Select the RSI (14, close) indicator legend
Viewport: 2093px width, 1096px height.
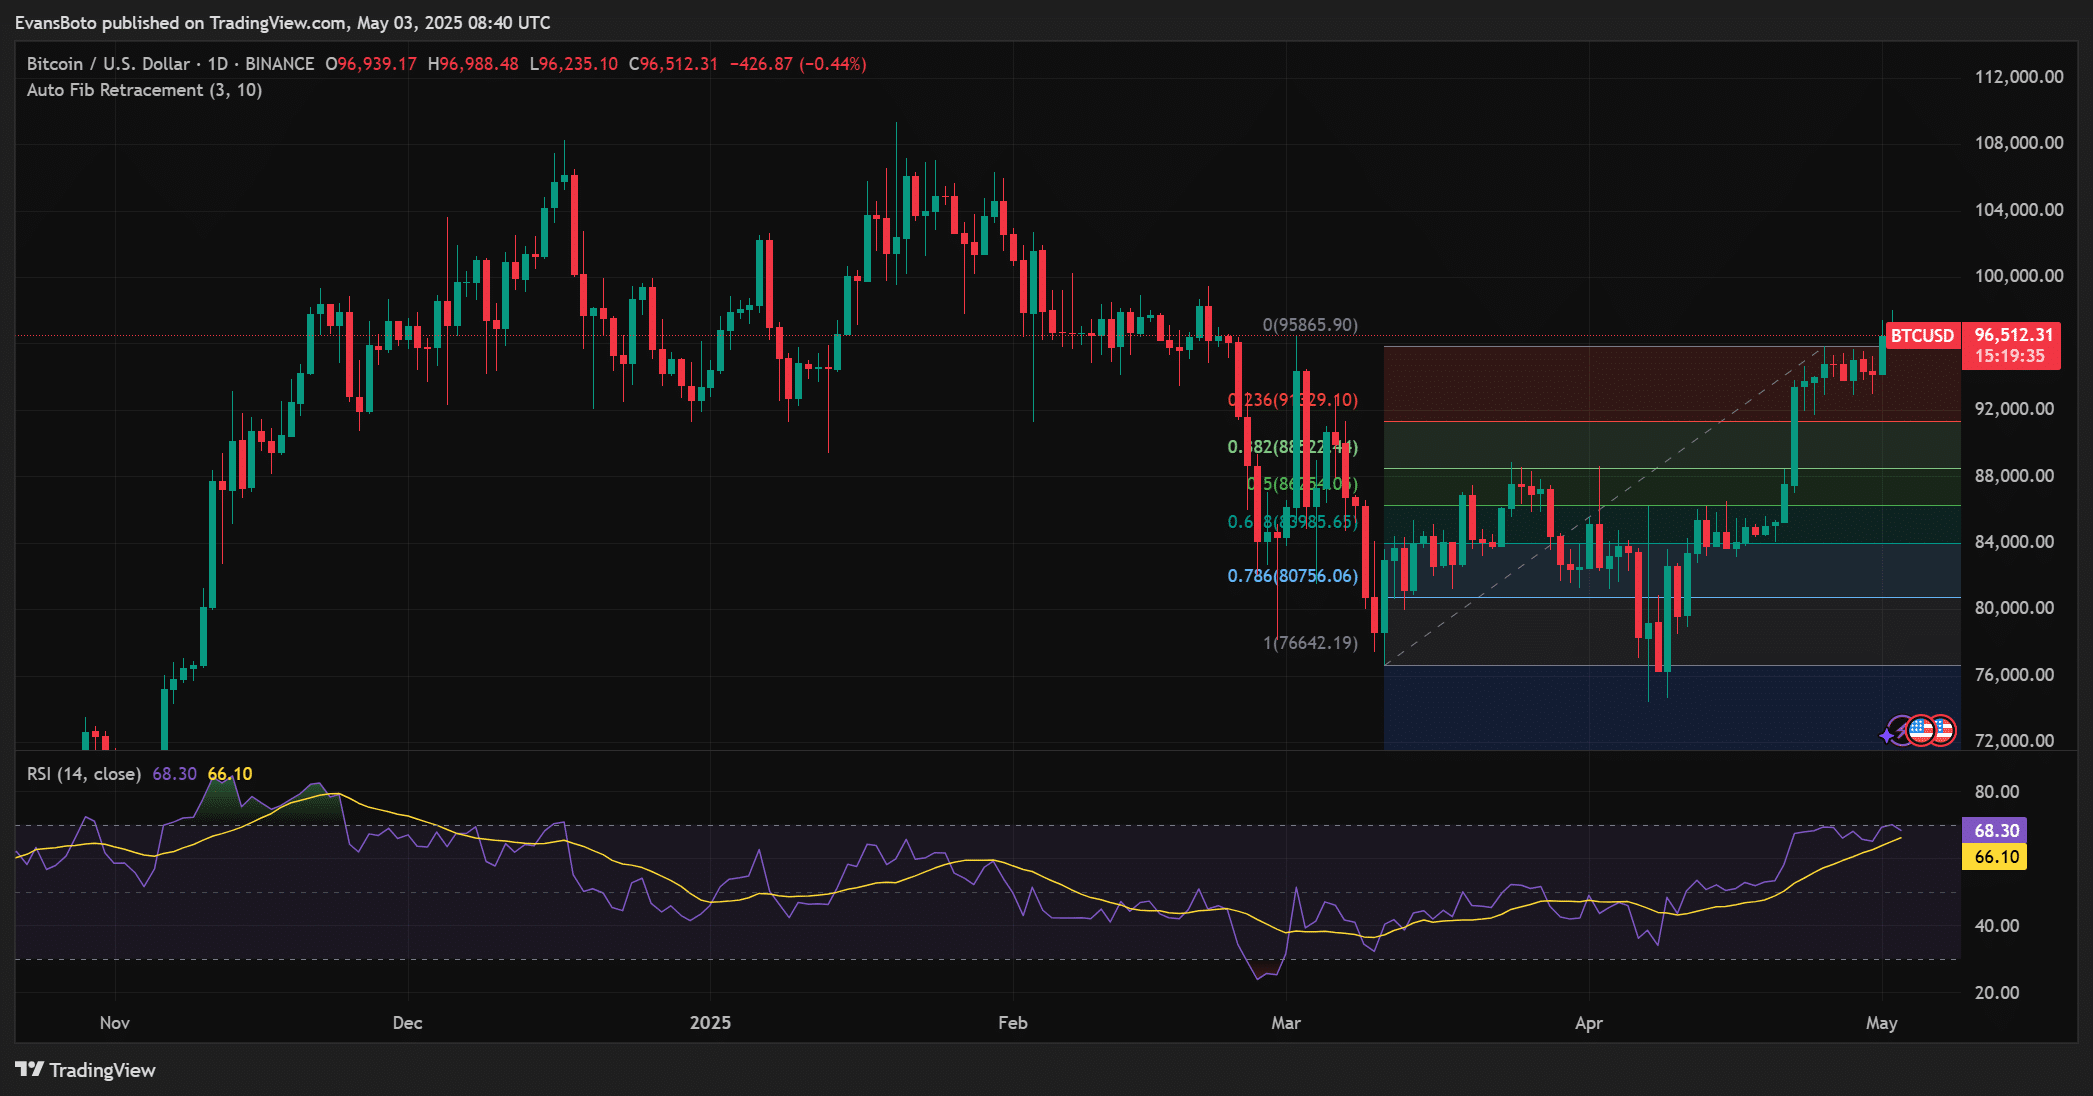click(84, 774)
